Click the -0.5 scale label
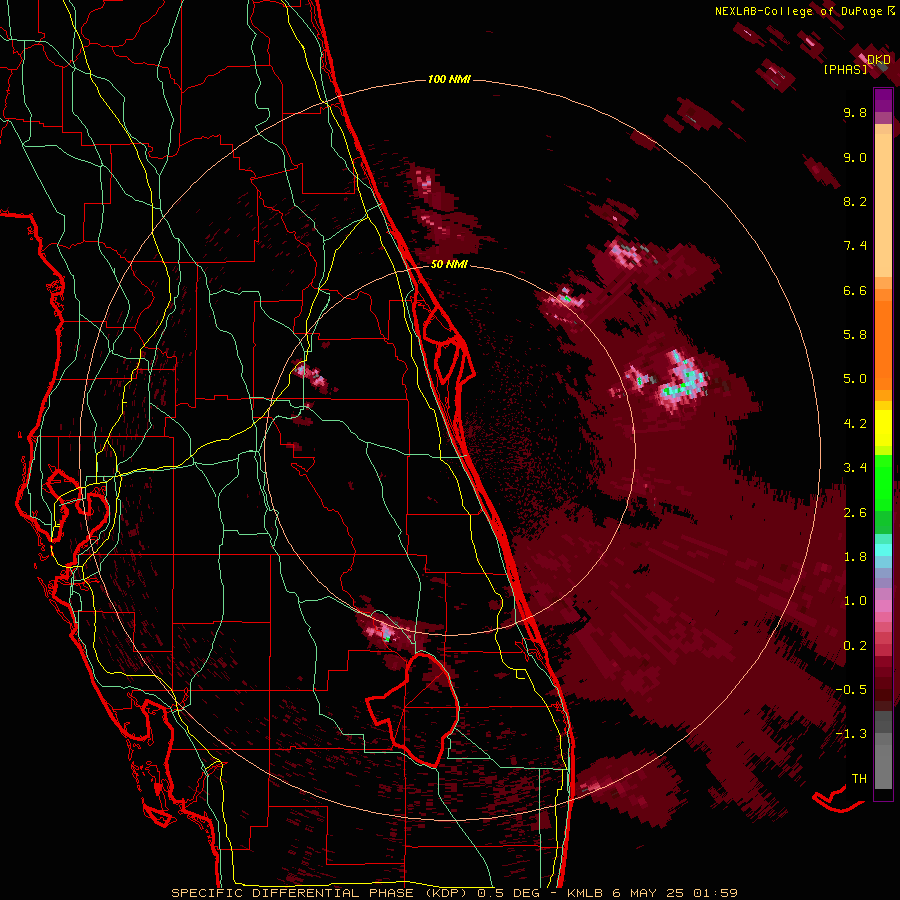The width and height of the screenshot is (900, 900). coord(851,690)
